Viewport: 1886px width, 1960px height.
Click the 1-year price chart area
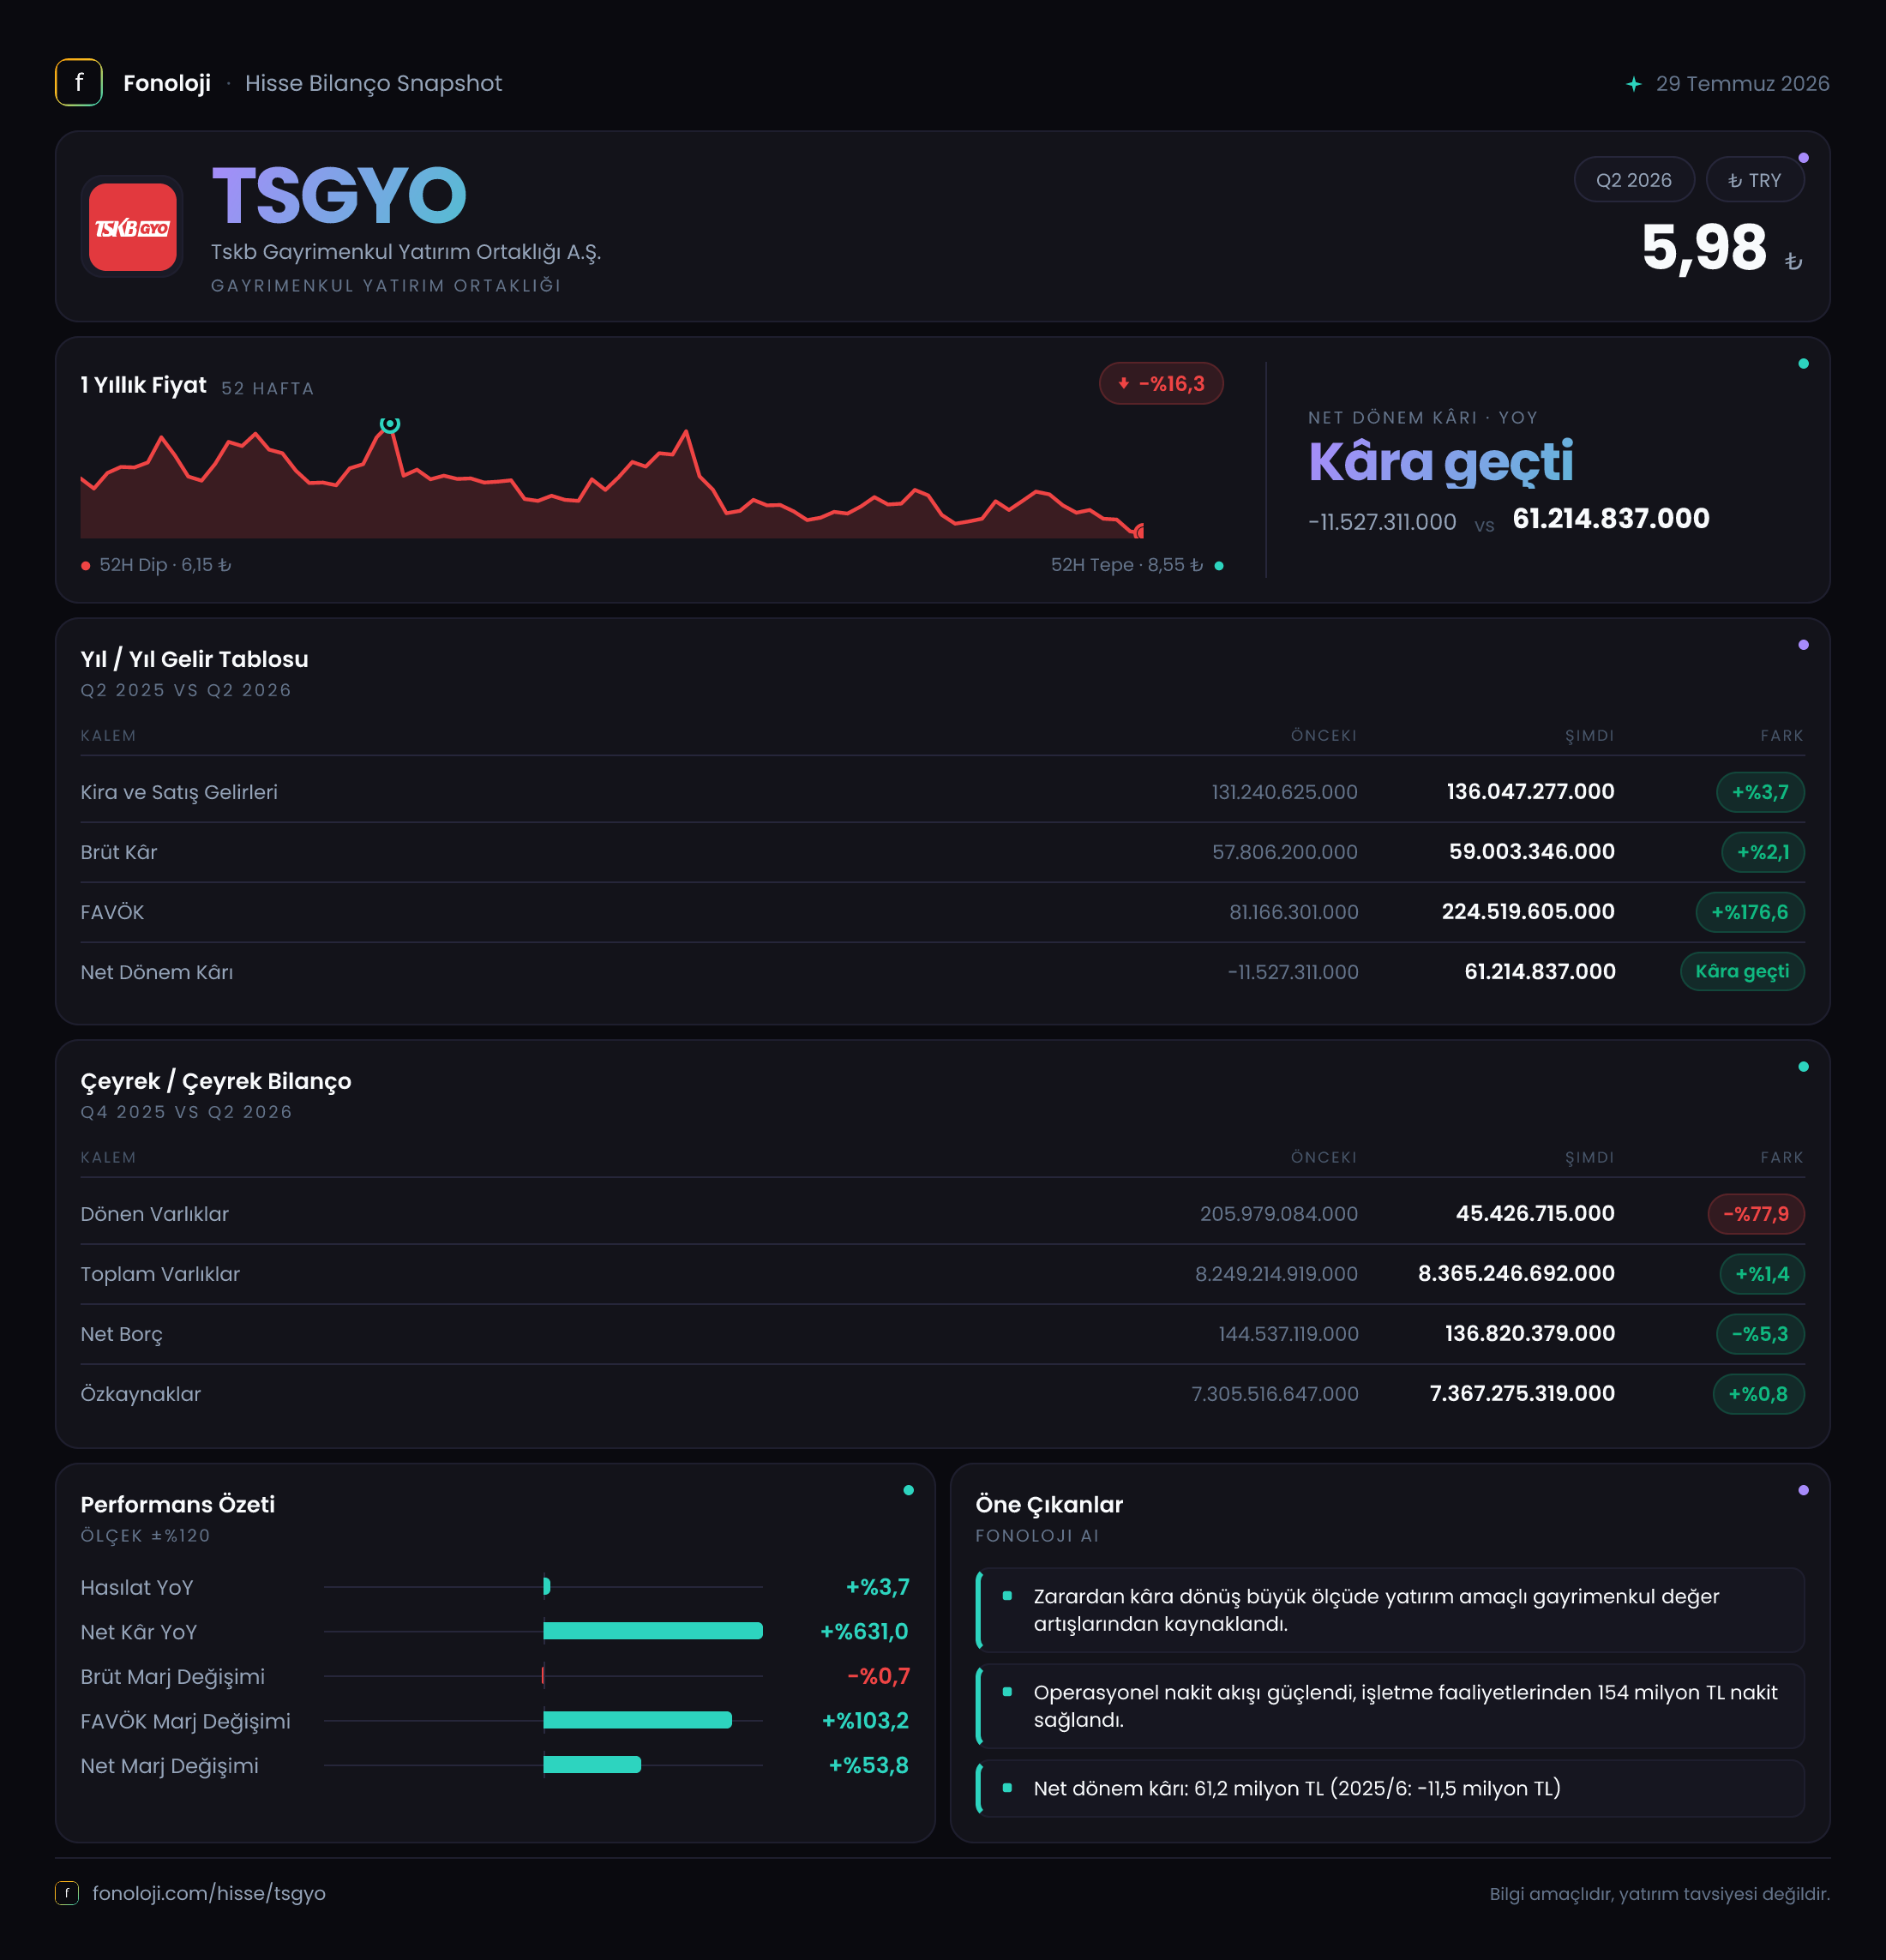coord(612,480)
